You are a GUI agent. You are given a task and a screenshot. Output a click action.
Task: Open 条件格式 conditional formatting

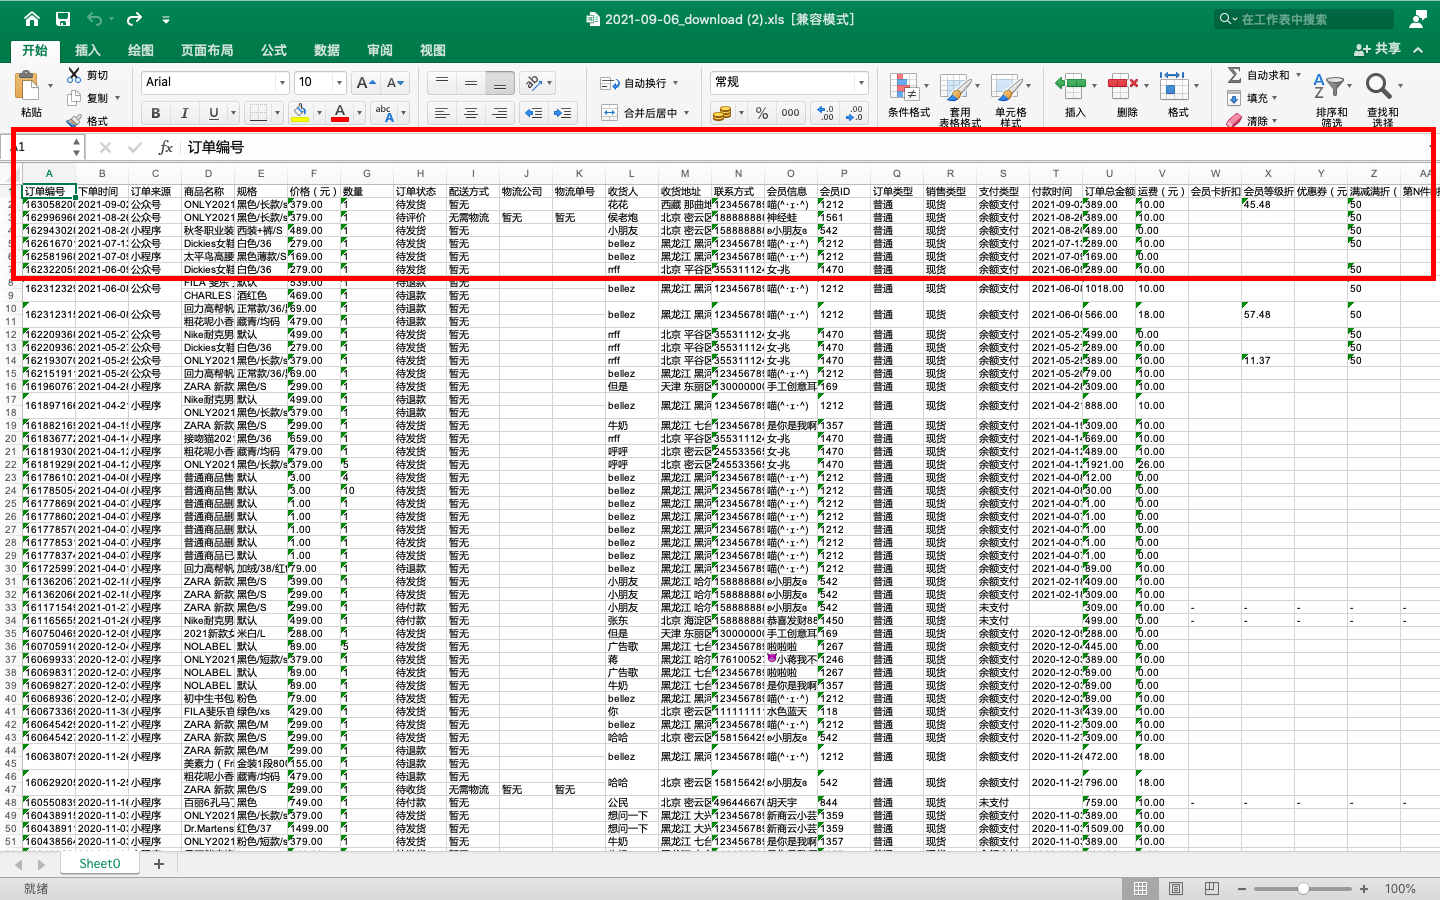pyautogui.click(x=909, y=96)
